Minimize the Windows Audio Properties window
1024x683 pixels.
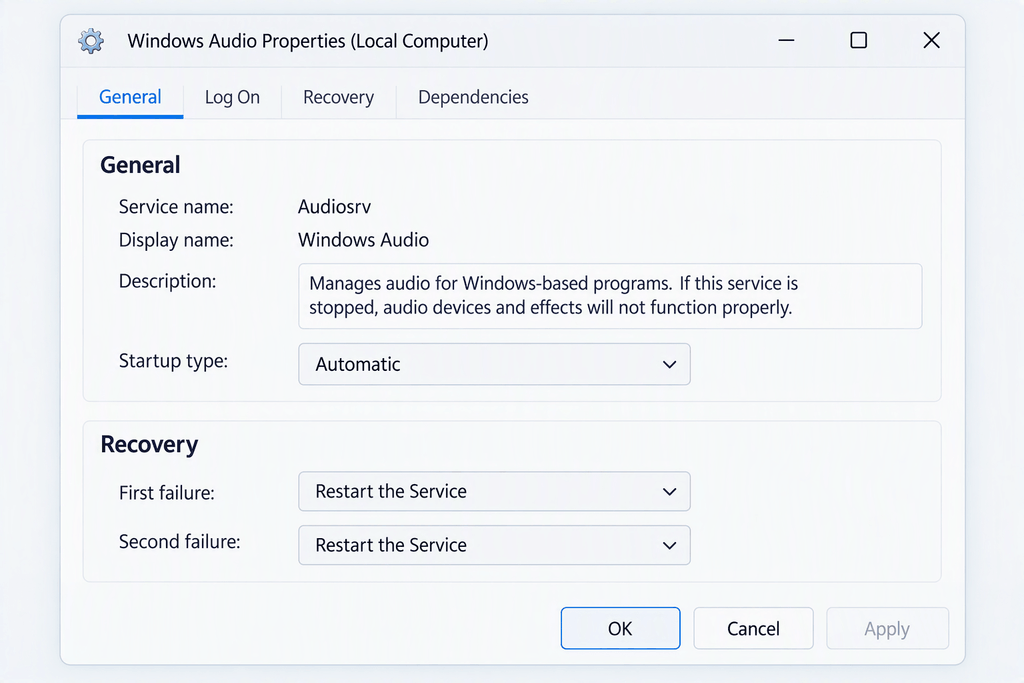tap(786, 40)
